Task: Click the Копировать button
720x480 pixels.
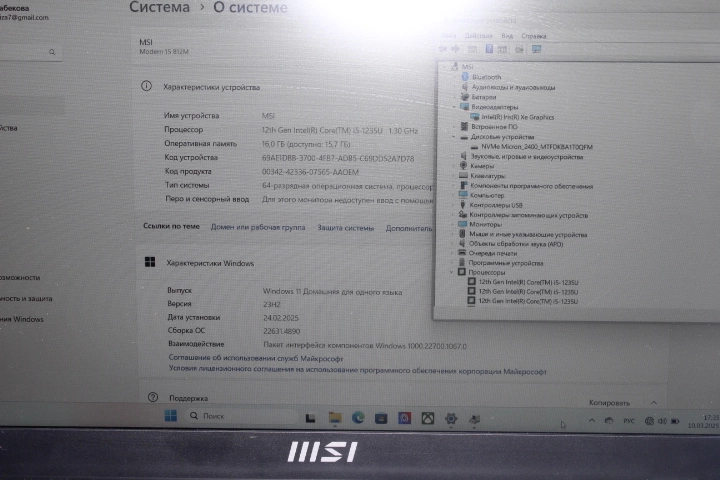Action: coord(609,402)
